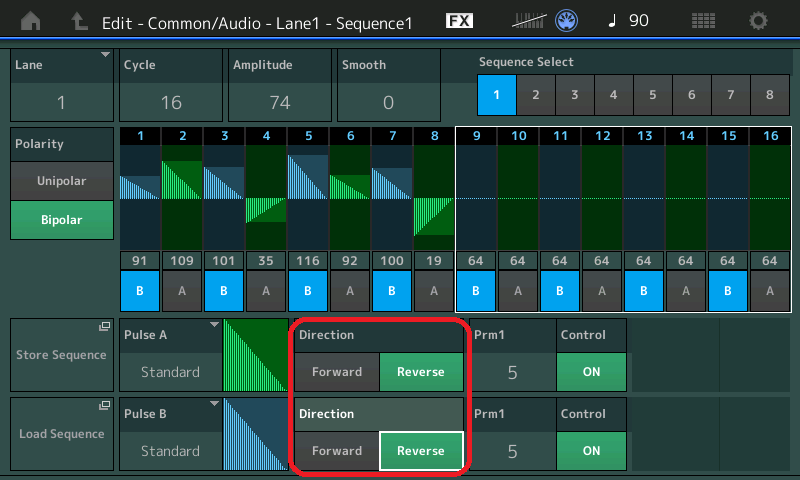Open the settings gear icon
Image resolution: width=800 pixels, height=480 pixels.
[x=759, y=21]
